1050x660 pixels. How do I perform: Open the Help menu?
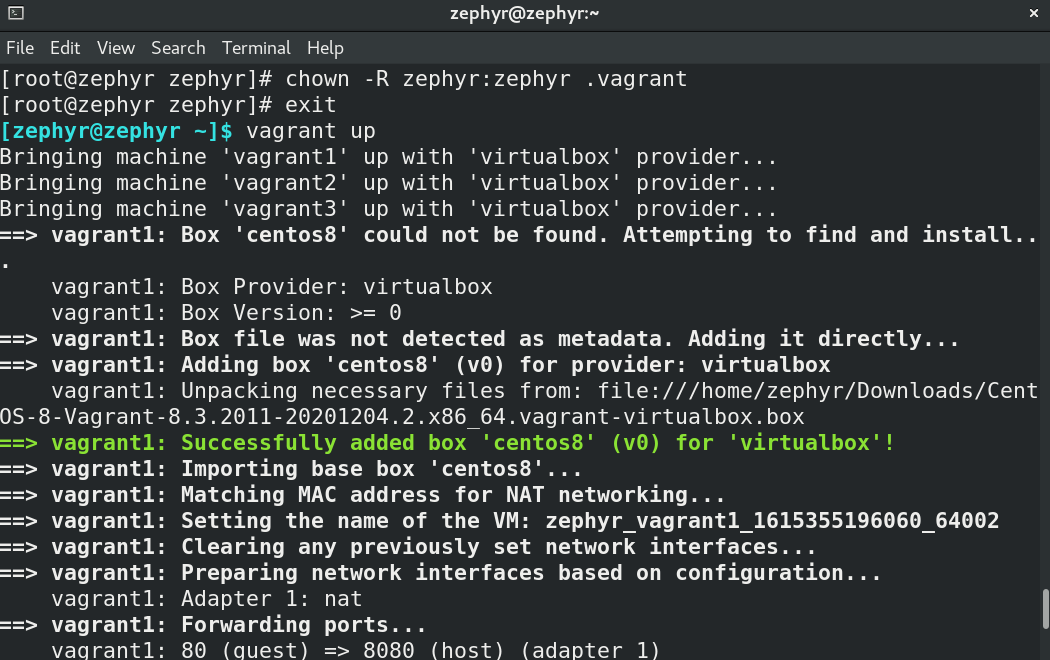325,47
